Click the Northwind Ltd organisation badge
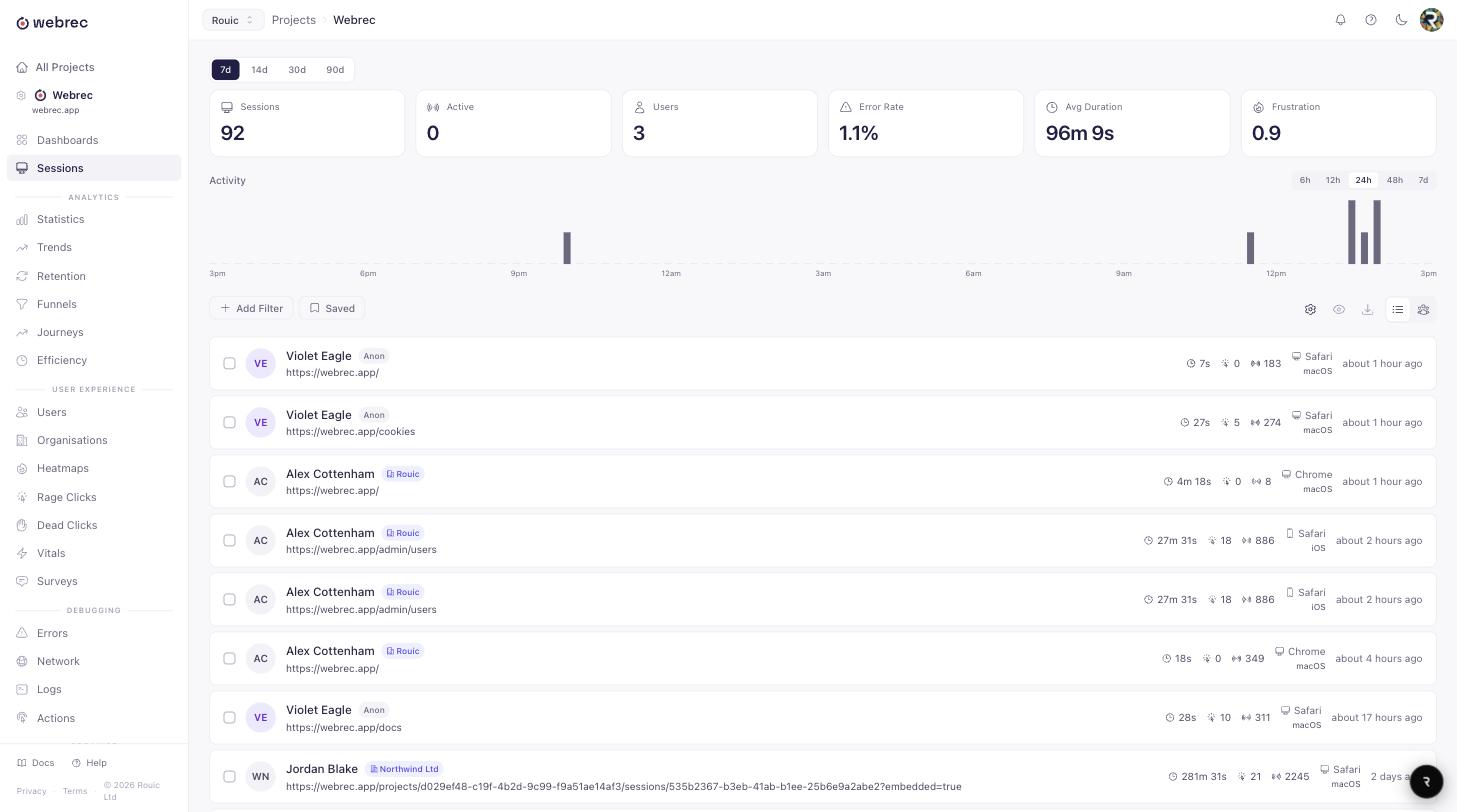Viewport: 1457px width, 812px height. [x=405, y=769]
